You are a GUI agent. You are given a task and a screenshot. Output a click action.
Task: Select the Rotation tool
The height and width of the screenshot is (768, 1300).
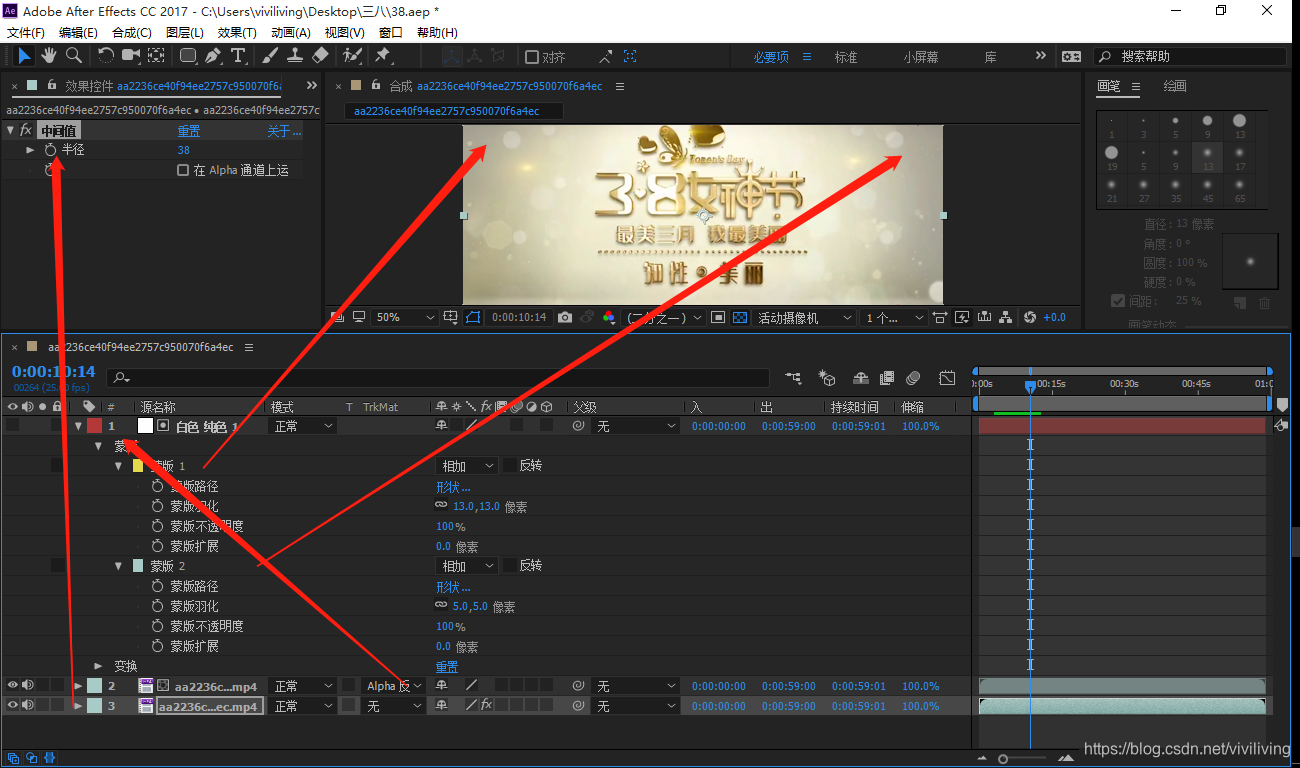click(106, 56)
